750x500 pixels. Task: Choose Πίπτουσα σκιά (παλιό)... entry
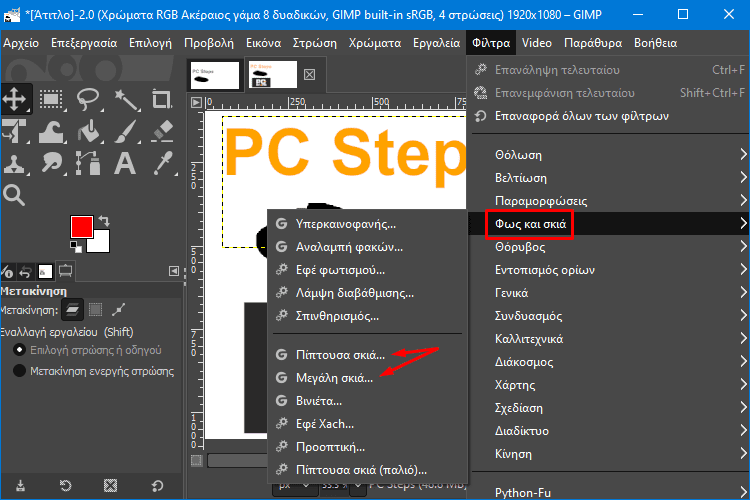pos(367,469)
